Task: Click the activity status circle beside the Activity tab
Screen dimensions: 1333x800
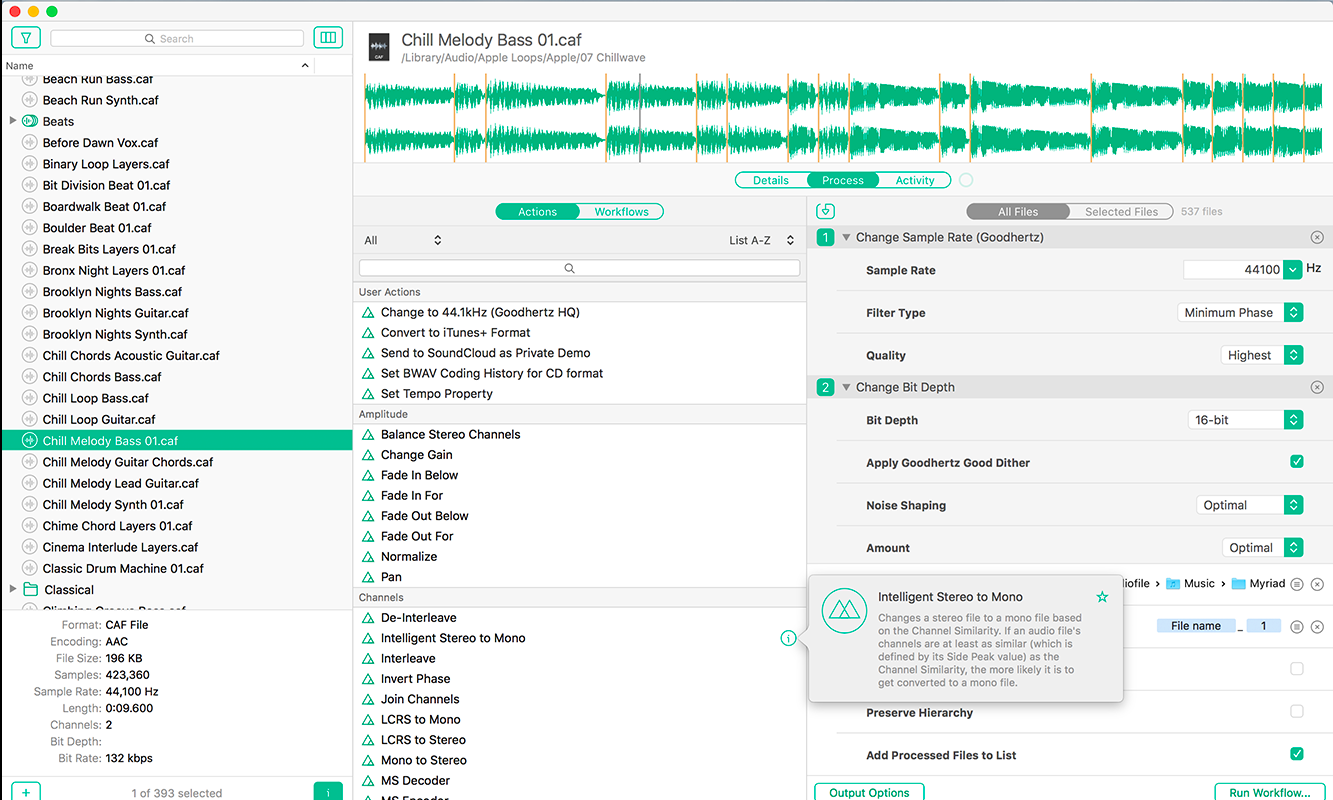Action: coord(966,180)
